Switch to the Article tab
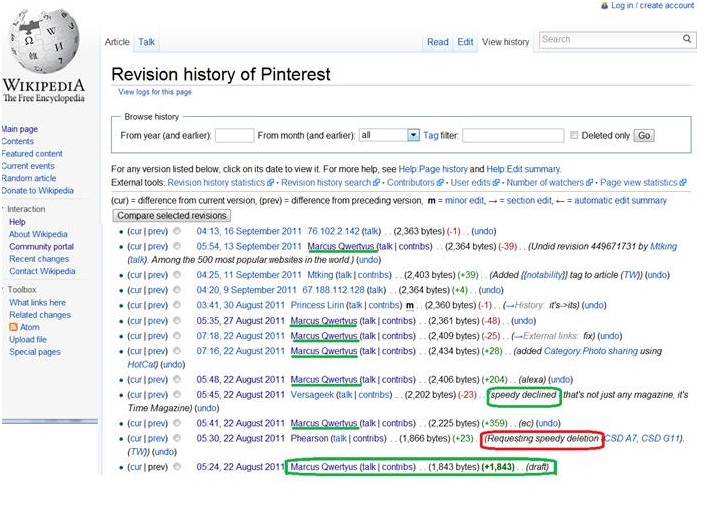The width and height of the screenshot is (724, 512). point(117,42)
